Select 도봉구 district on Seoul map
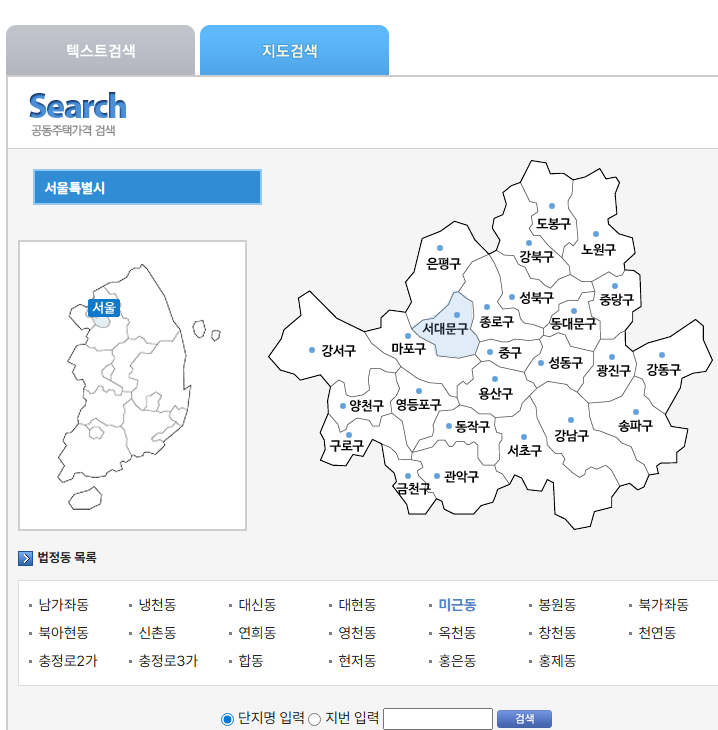 [553, 223]
